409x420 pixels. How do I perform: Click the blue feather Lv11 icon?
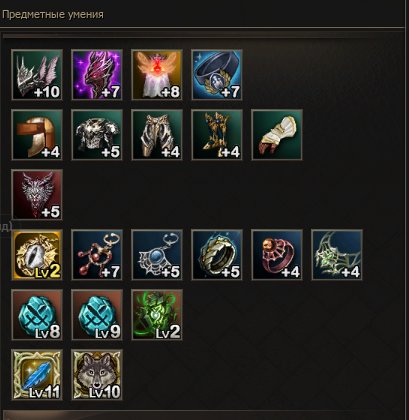[37, 375]
